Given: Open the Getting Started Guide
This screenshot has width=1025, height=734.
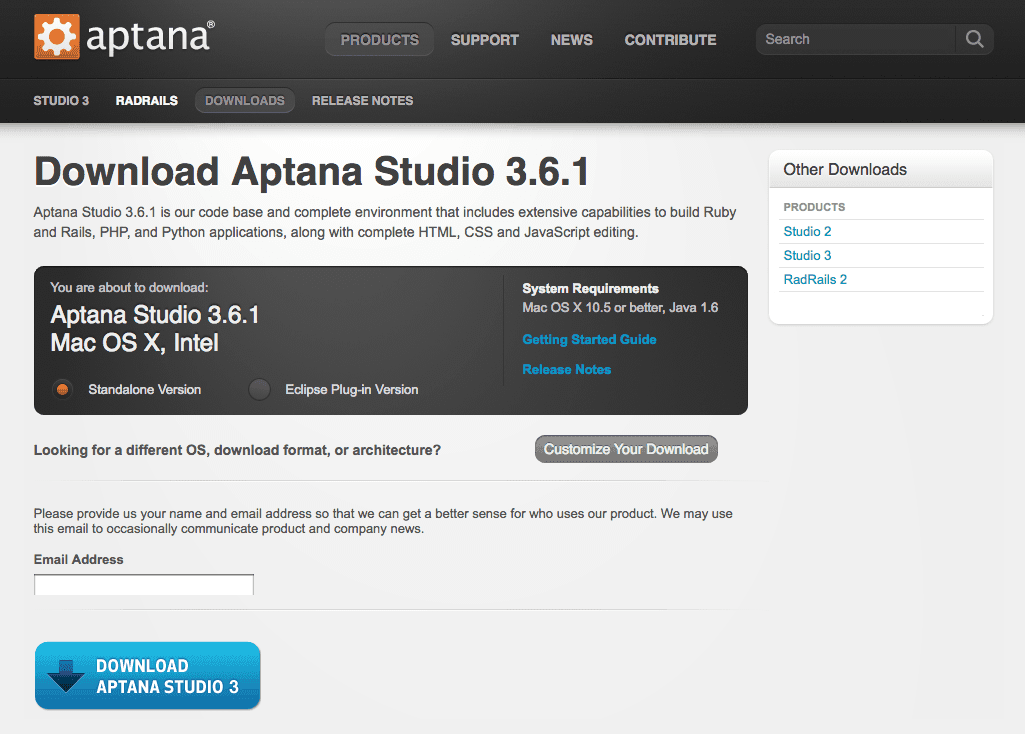Looking at the screenshot, I should coord(589,339).
